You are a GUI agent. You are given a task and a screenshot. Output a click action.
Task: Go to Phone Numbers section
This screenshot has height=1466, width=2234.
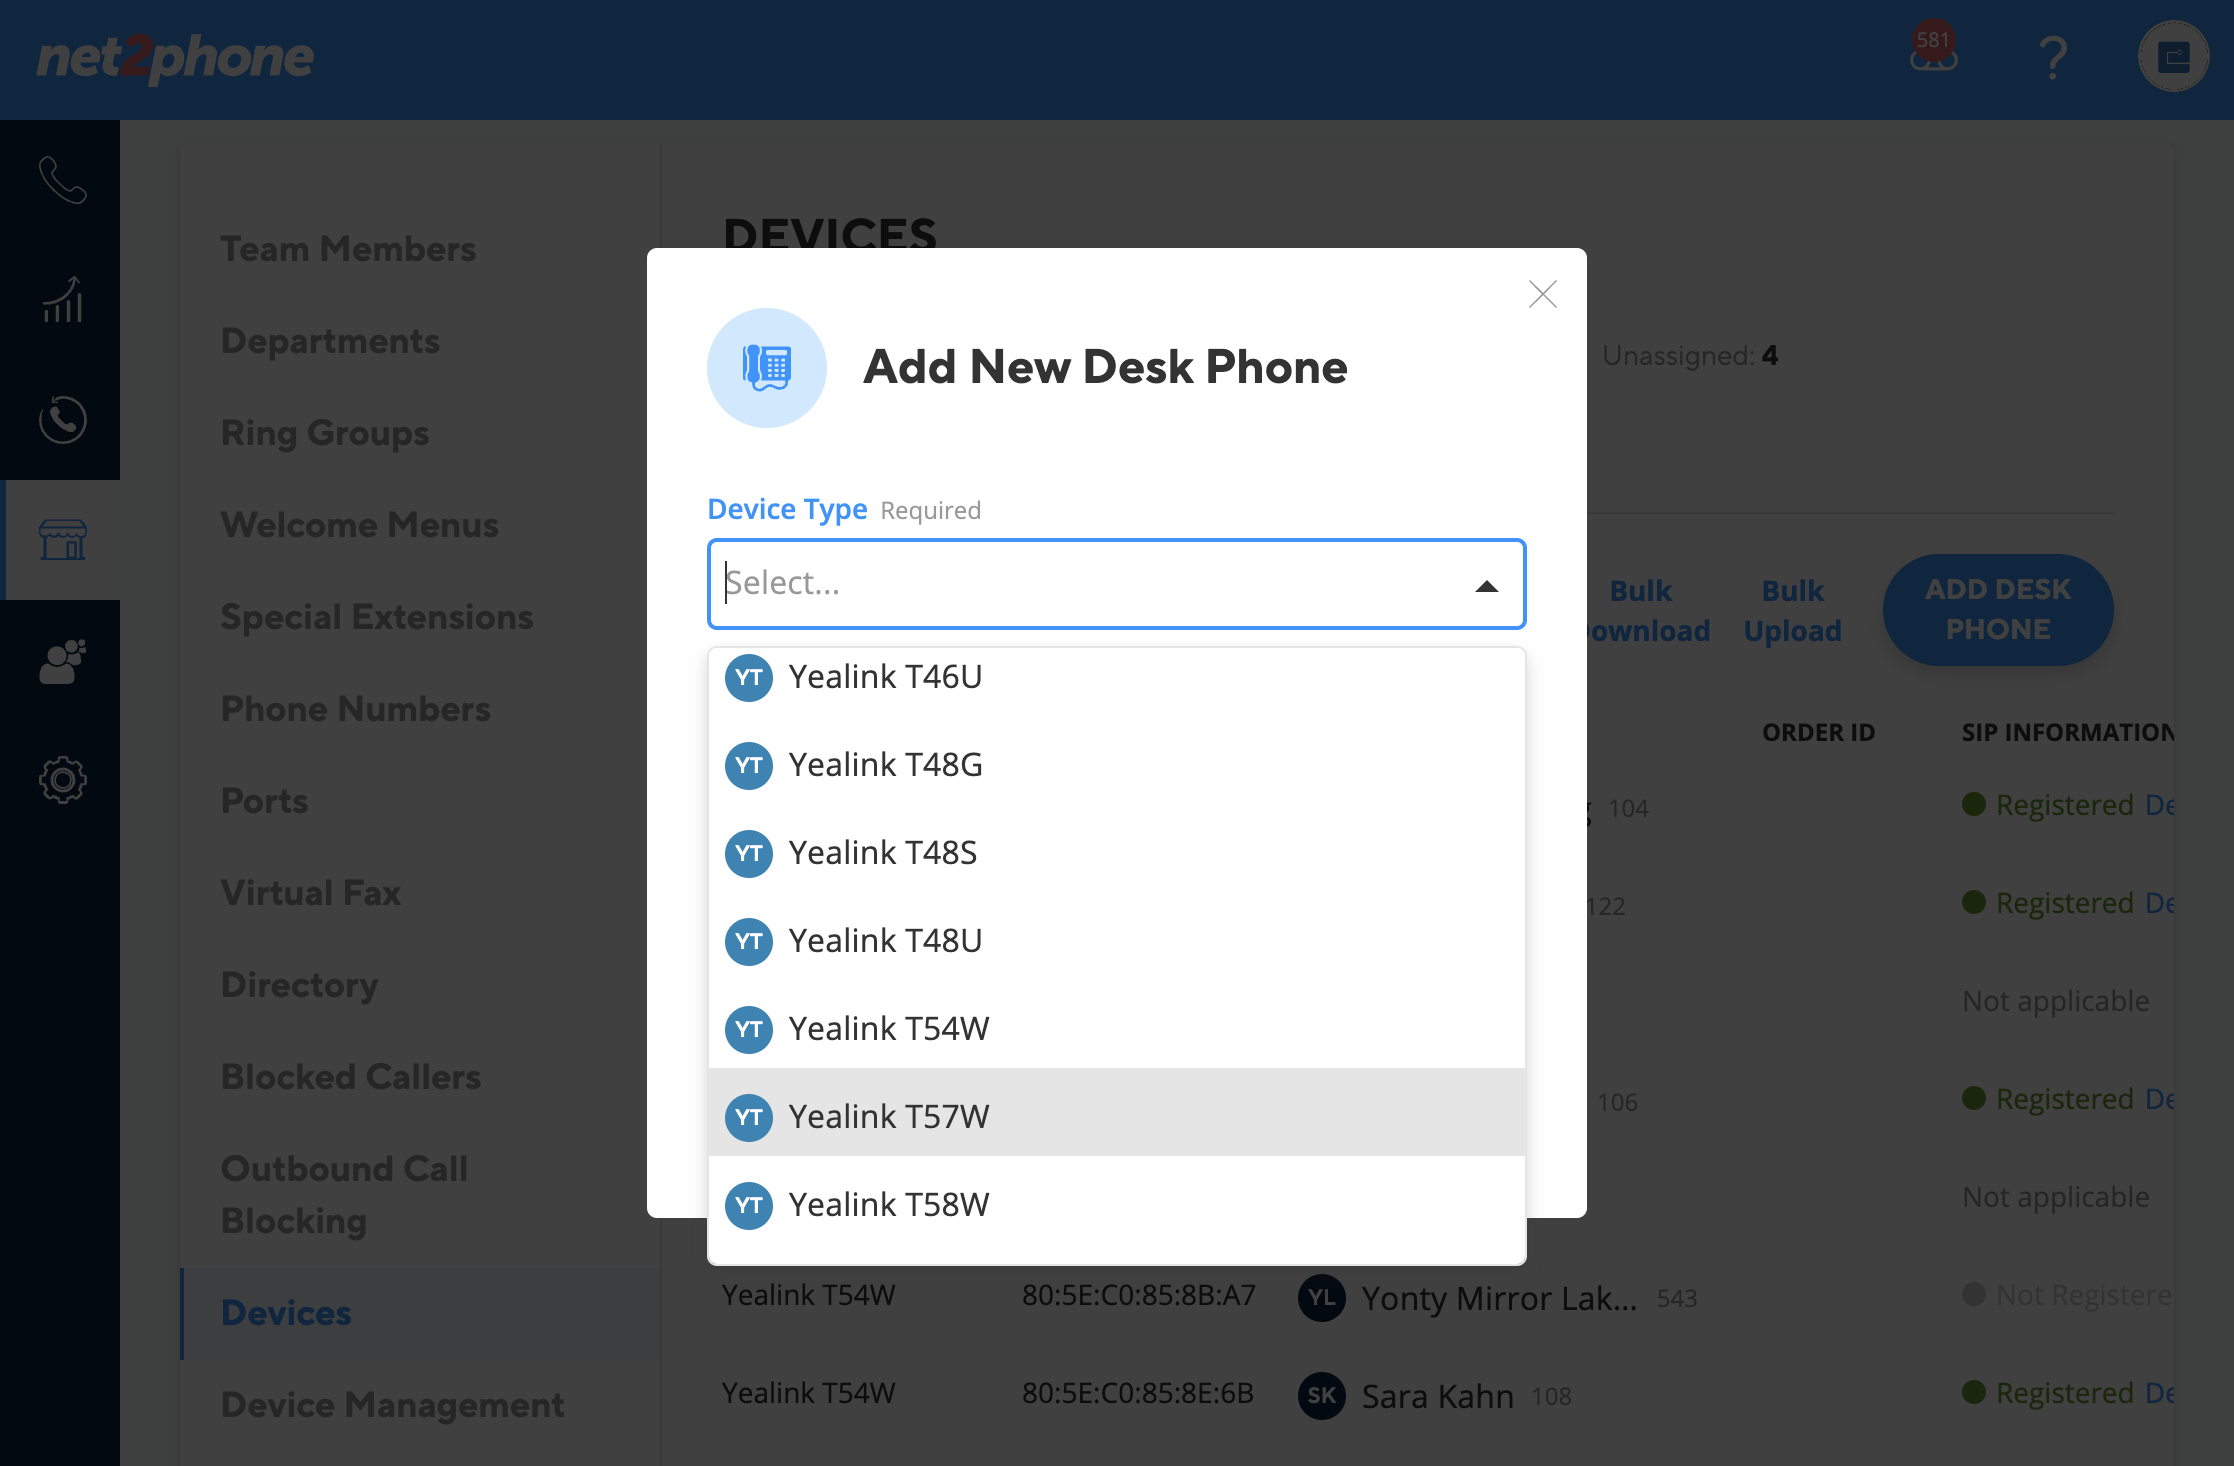pos(355,709)
